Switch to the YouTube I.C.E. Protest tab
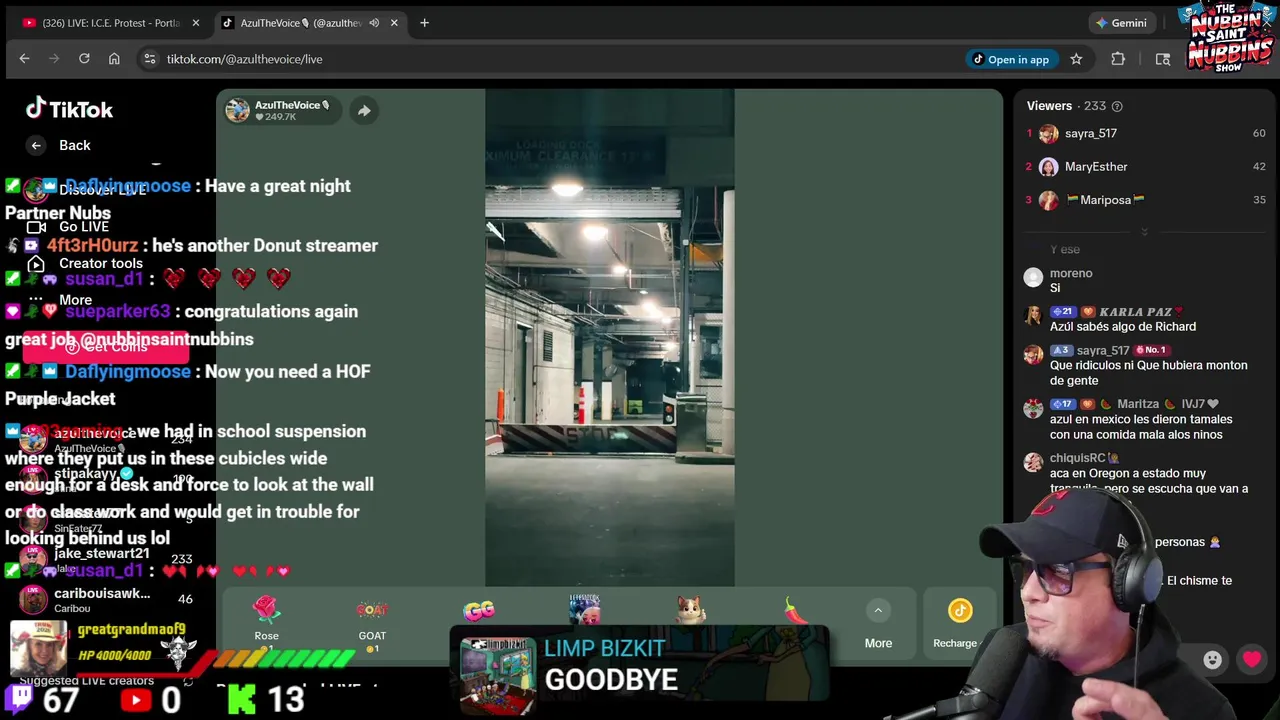Viewport: 1280px width, 720px height. coord(110,23)
